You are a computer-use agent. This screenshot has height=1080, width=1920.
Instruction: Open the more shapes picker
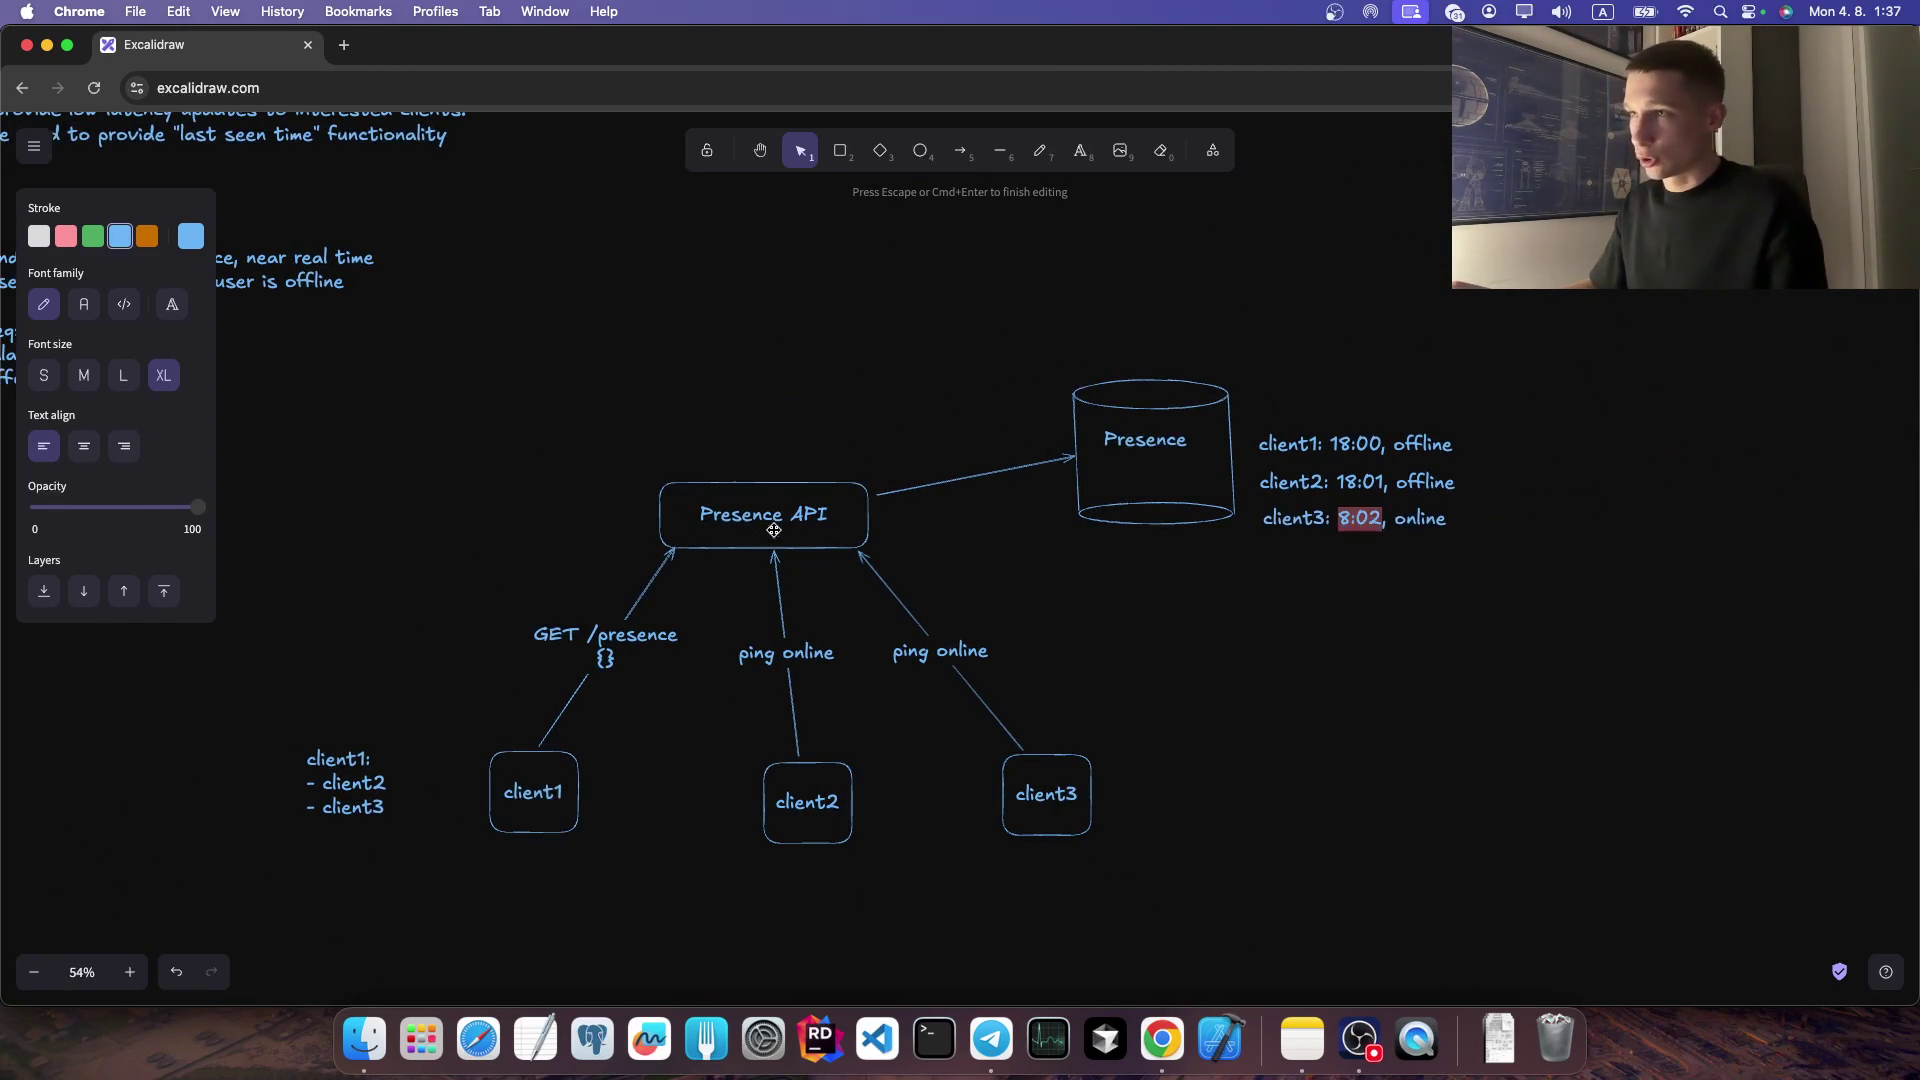(x=1213, y=150)
